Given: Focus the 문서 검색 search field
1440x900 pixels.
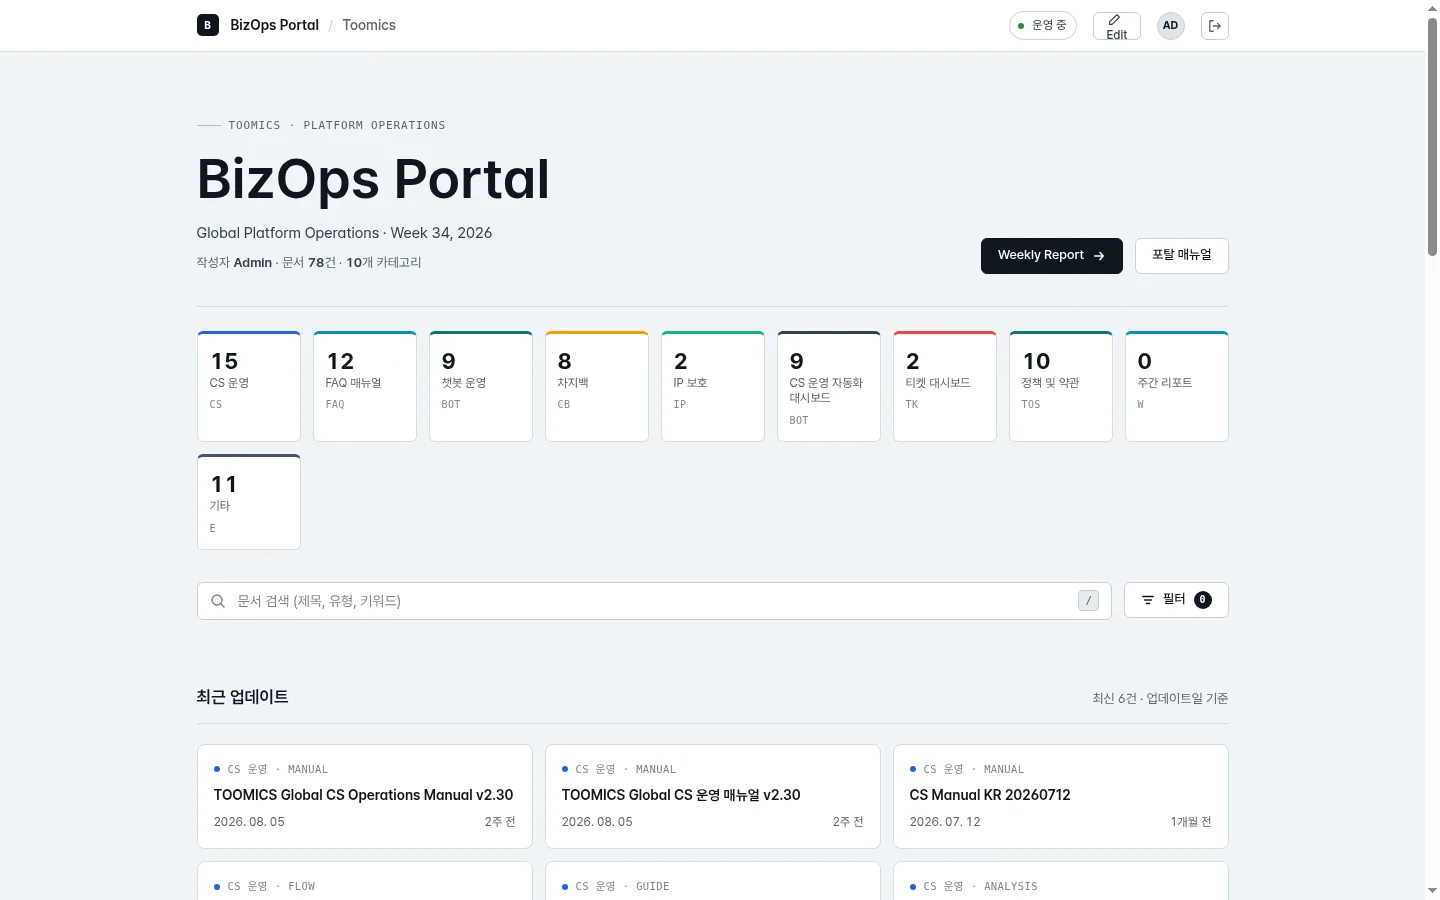Looking at the screenshot, I should point(654,601).
